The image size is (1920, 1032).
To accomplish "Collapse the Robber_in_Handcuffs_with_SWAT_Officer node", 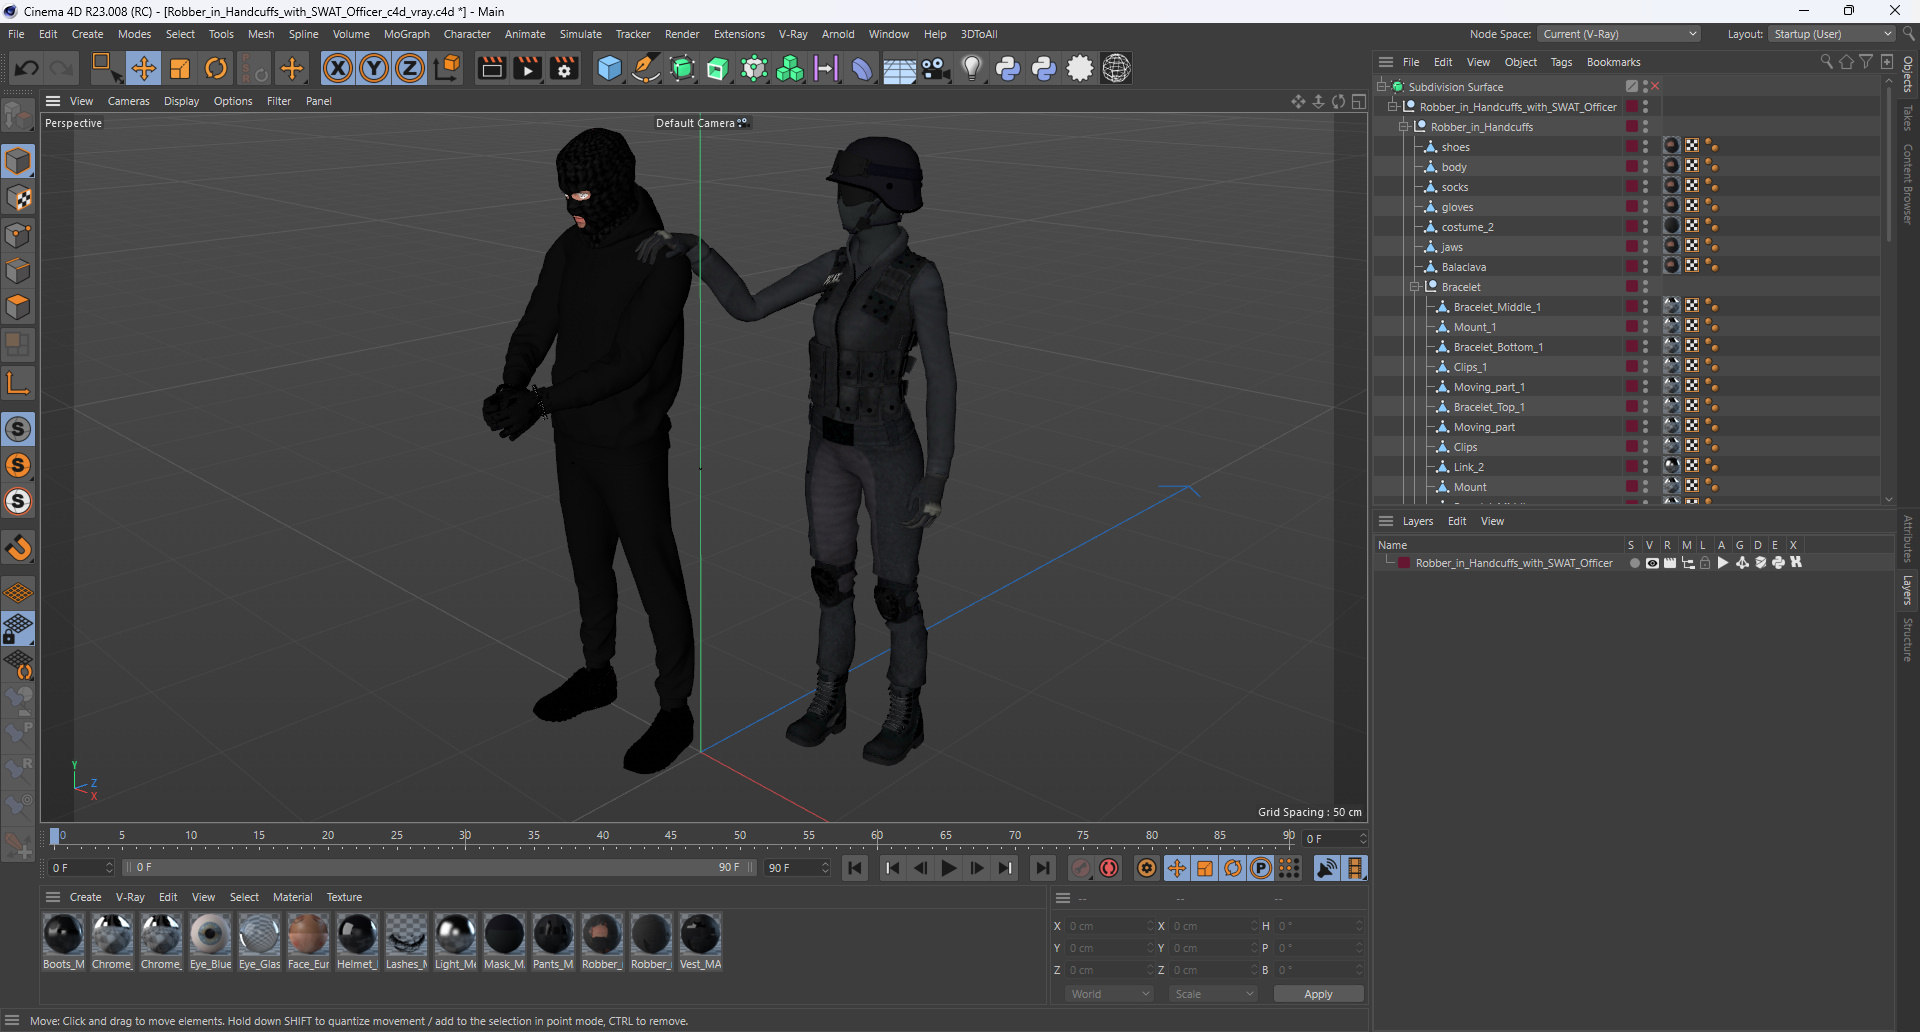I will (1393, 107).
